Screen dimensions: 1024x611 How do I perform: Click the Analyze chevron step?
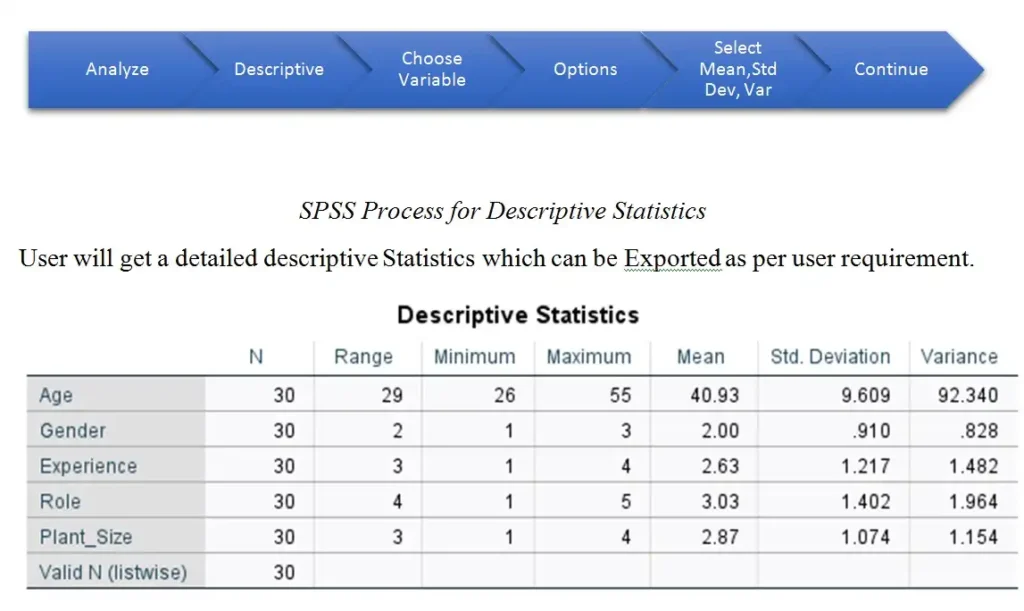(x=117, y=69)
